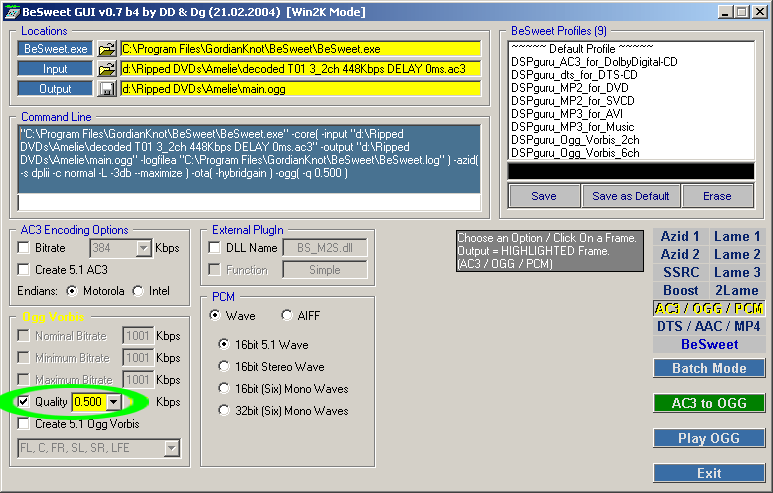
Task: Open the FL, C, FR channel order dropdown
Action: pos(171,448)
